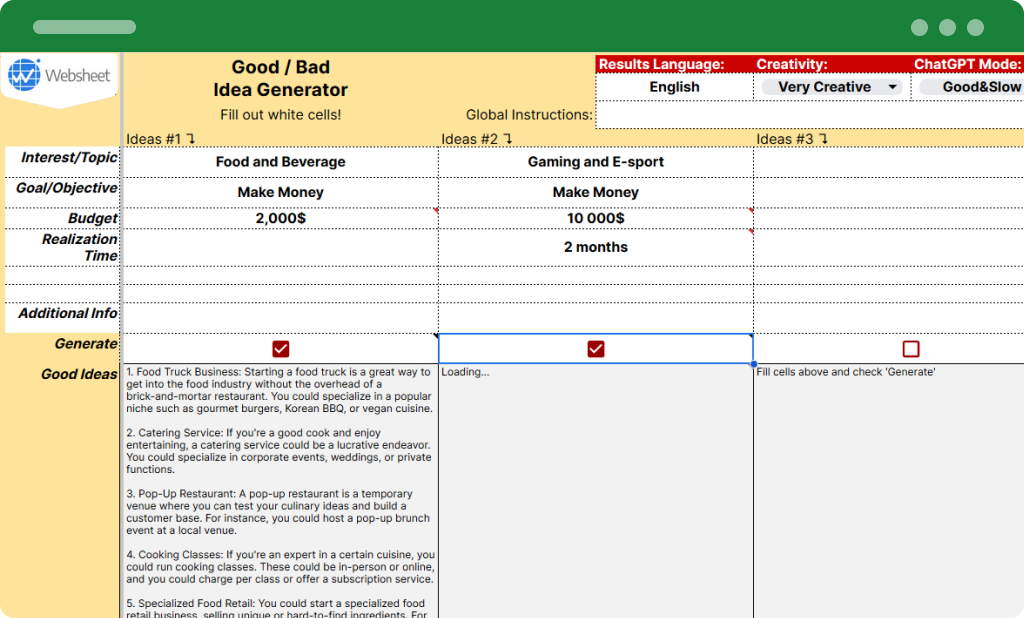Click the Good / Bad Idea Generator title
The image size is (1024, 618).
[281, 78]
